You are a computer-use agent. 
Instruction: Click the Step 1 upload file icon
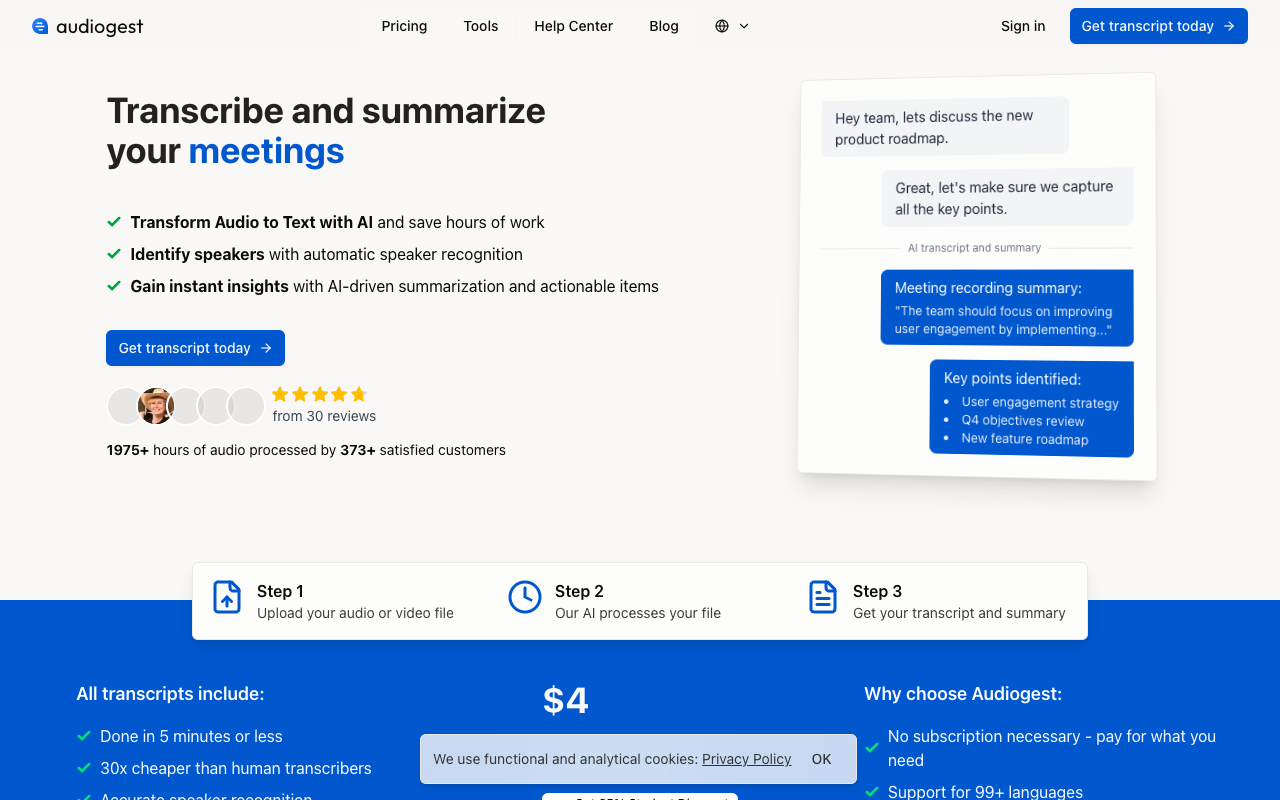(x=227, y=597)
